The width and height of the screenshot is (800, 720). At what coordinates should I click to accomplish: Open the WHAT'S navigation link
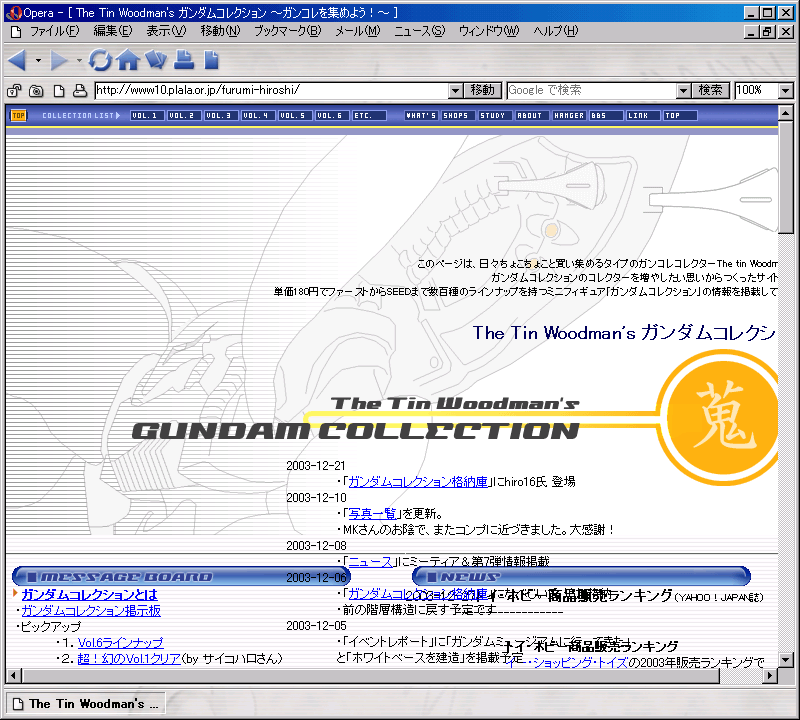(421, 116)
